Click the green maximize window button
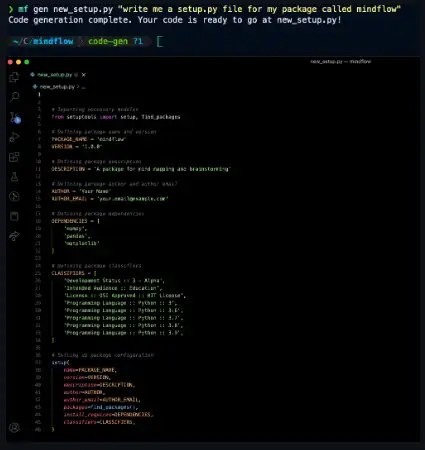The width and height of the screenshot is (425, 450). (27, 62)
